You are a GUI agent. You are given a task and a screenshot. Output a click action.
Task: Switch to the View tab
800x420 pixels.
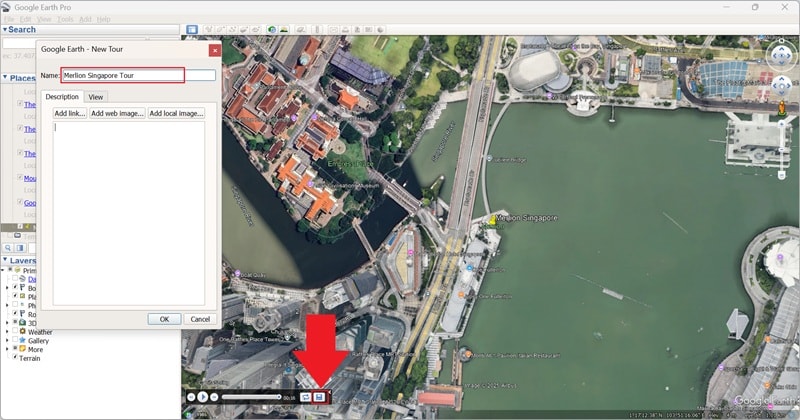click(x=95, y=97)
